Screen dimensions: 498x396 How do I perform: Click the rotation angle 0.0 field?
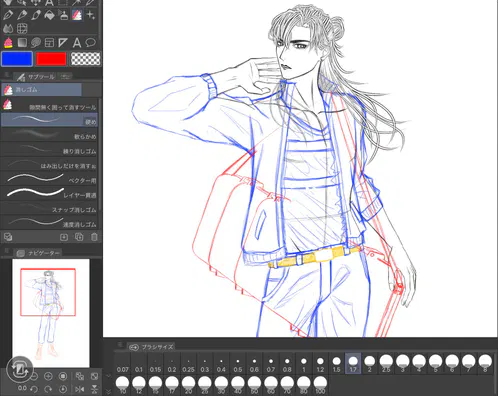[22, 388]
